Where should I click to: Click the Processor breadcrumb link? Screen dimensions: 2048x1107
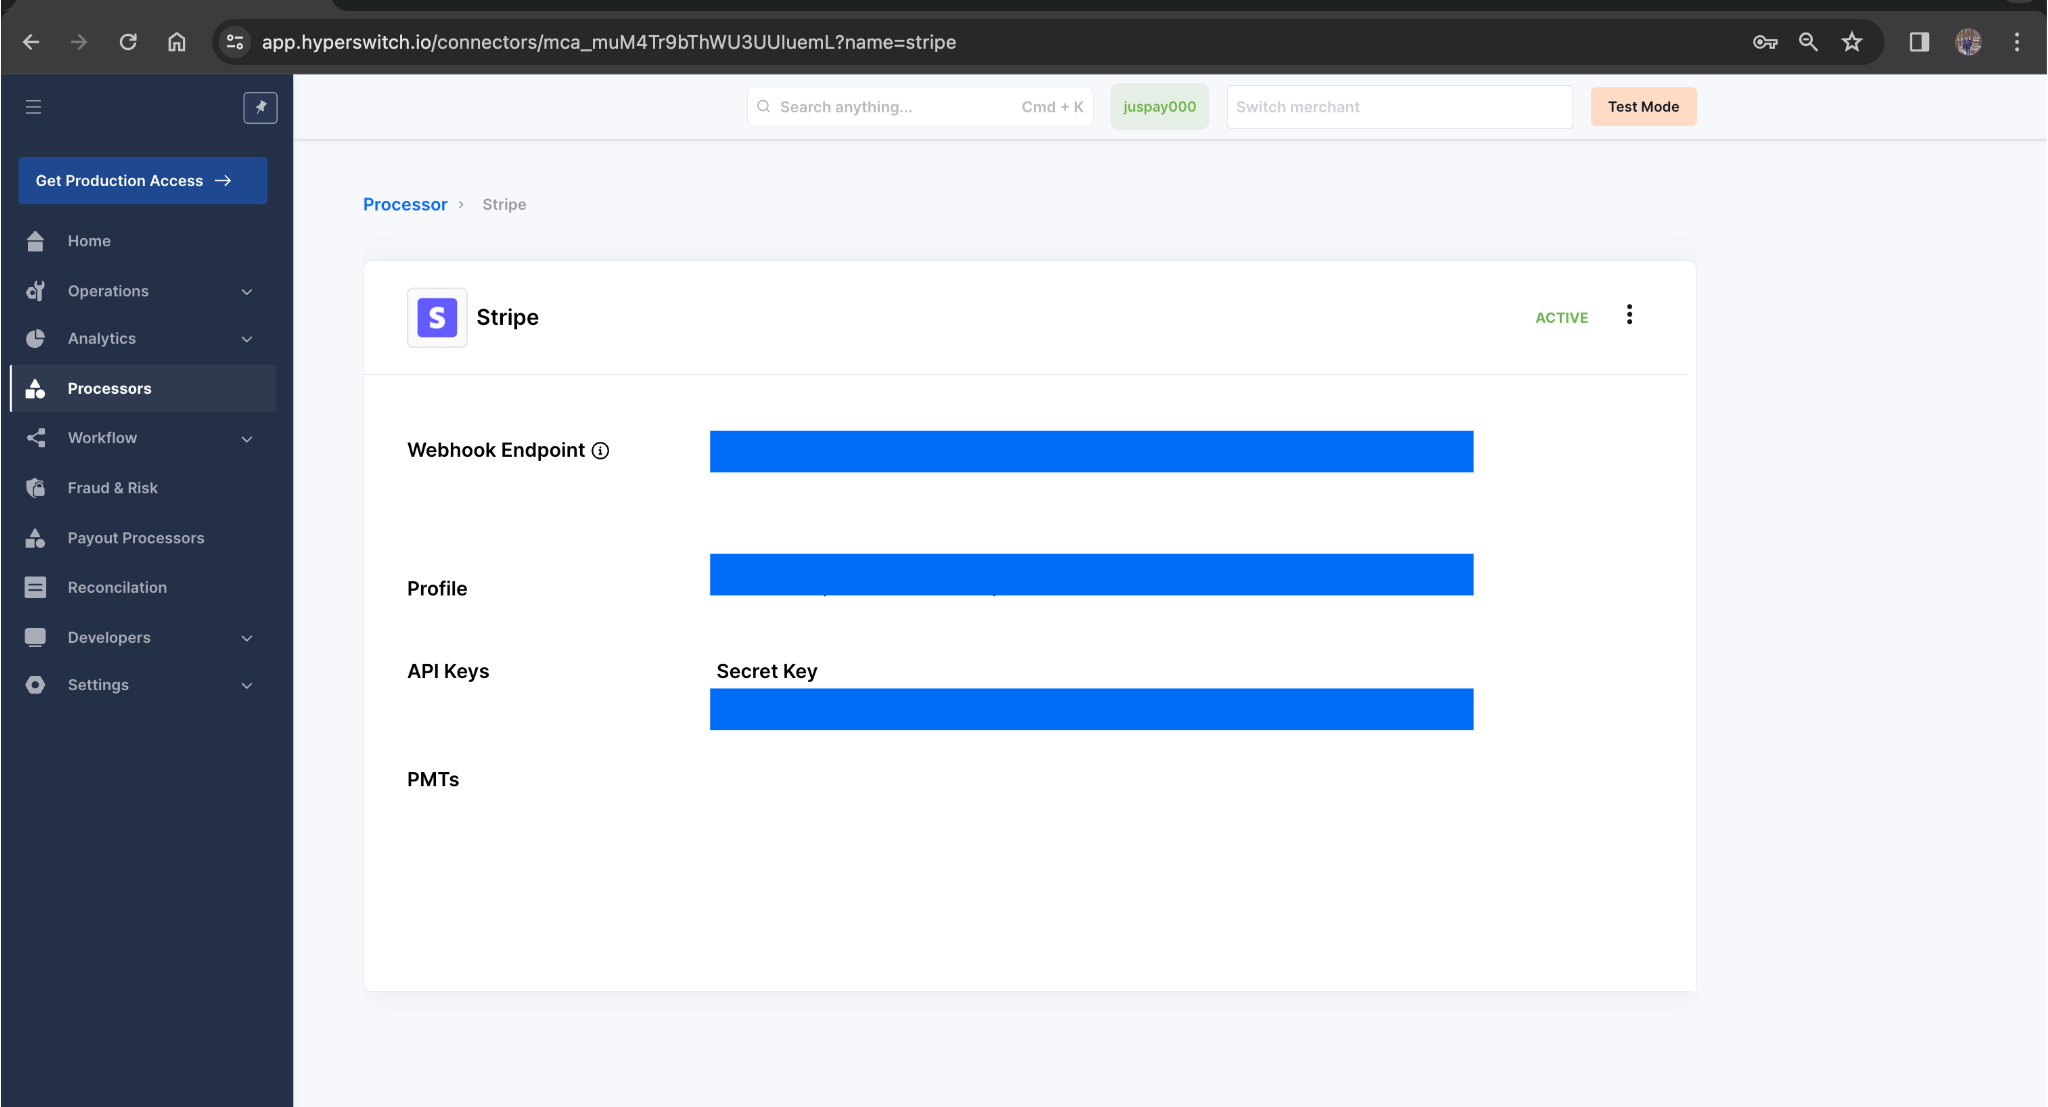tap(405, 204)
